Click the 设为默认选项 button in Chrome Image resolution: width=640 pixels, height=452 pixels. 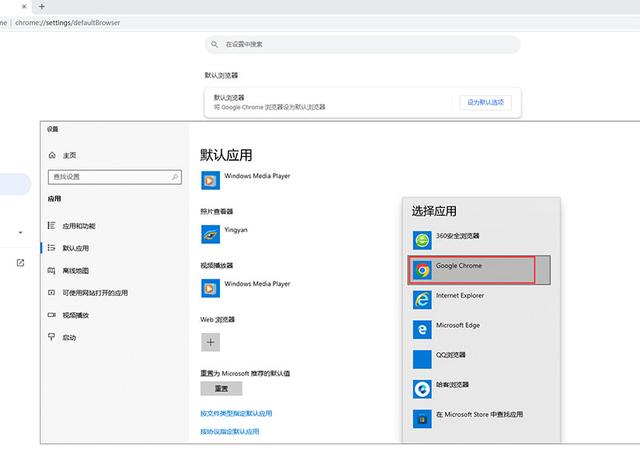(486, 102)
